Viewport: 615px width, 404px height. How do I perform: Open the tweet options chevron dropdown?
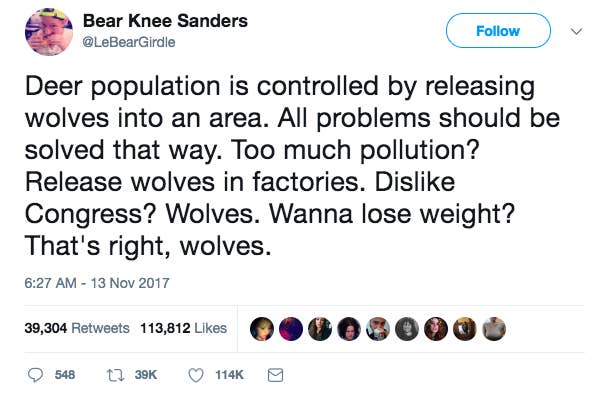(576, 31)
